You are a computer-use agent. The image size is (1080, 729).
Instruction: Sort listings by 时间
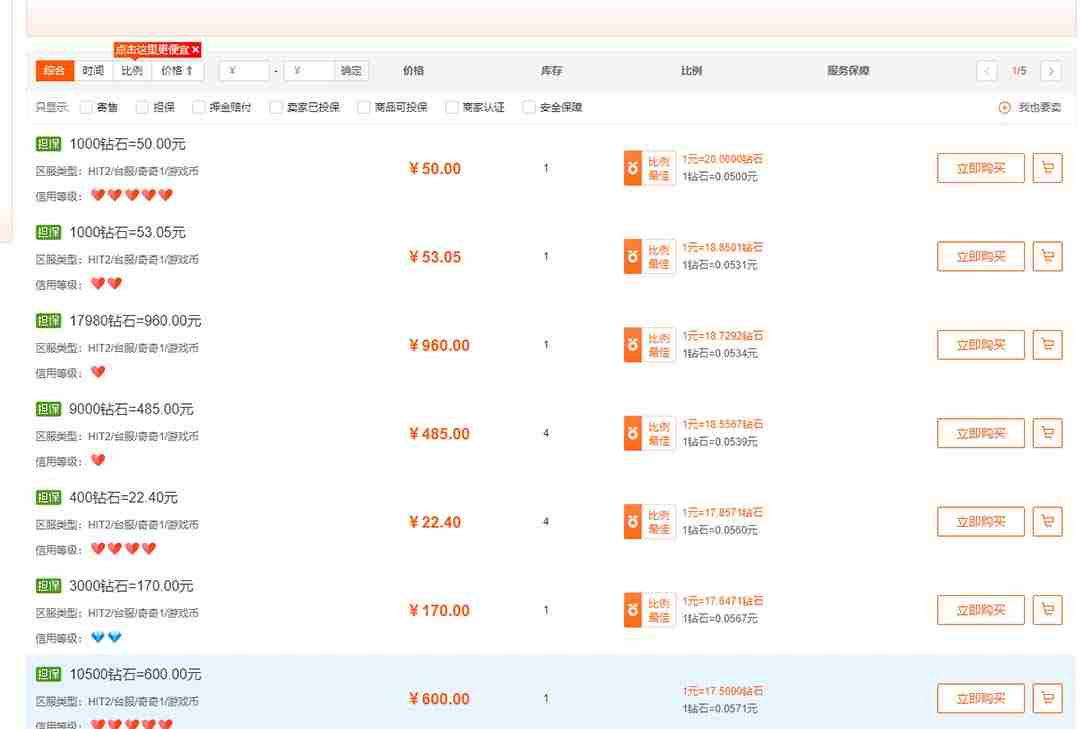tap(93, 71)
